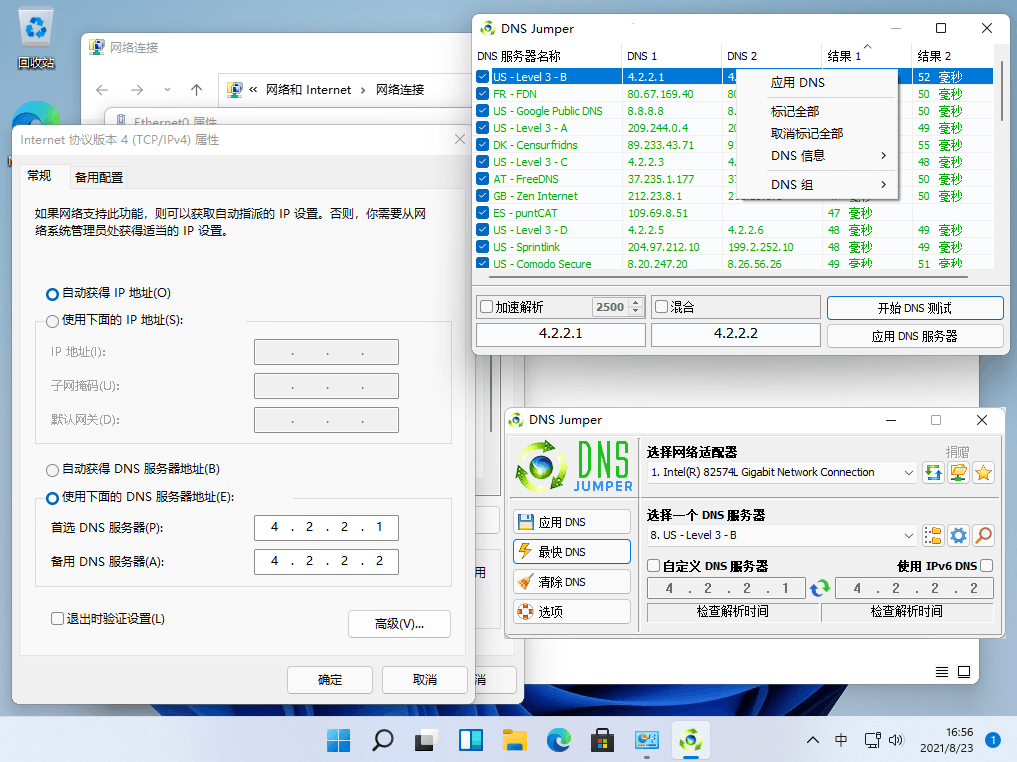Screen dimensions: 1017x762
Task: Click the network control panel taskbar icon
Action: [x=647, y=740]
